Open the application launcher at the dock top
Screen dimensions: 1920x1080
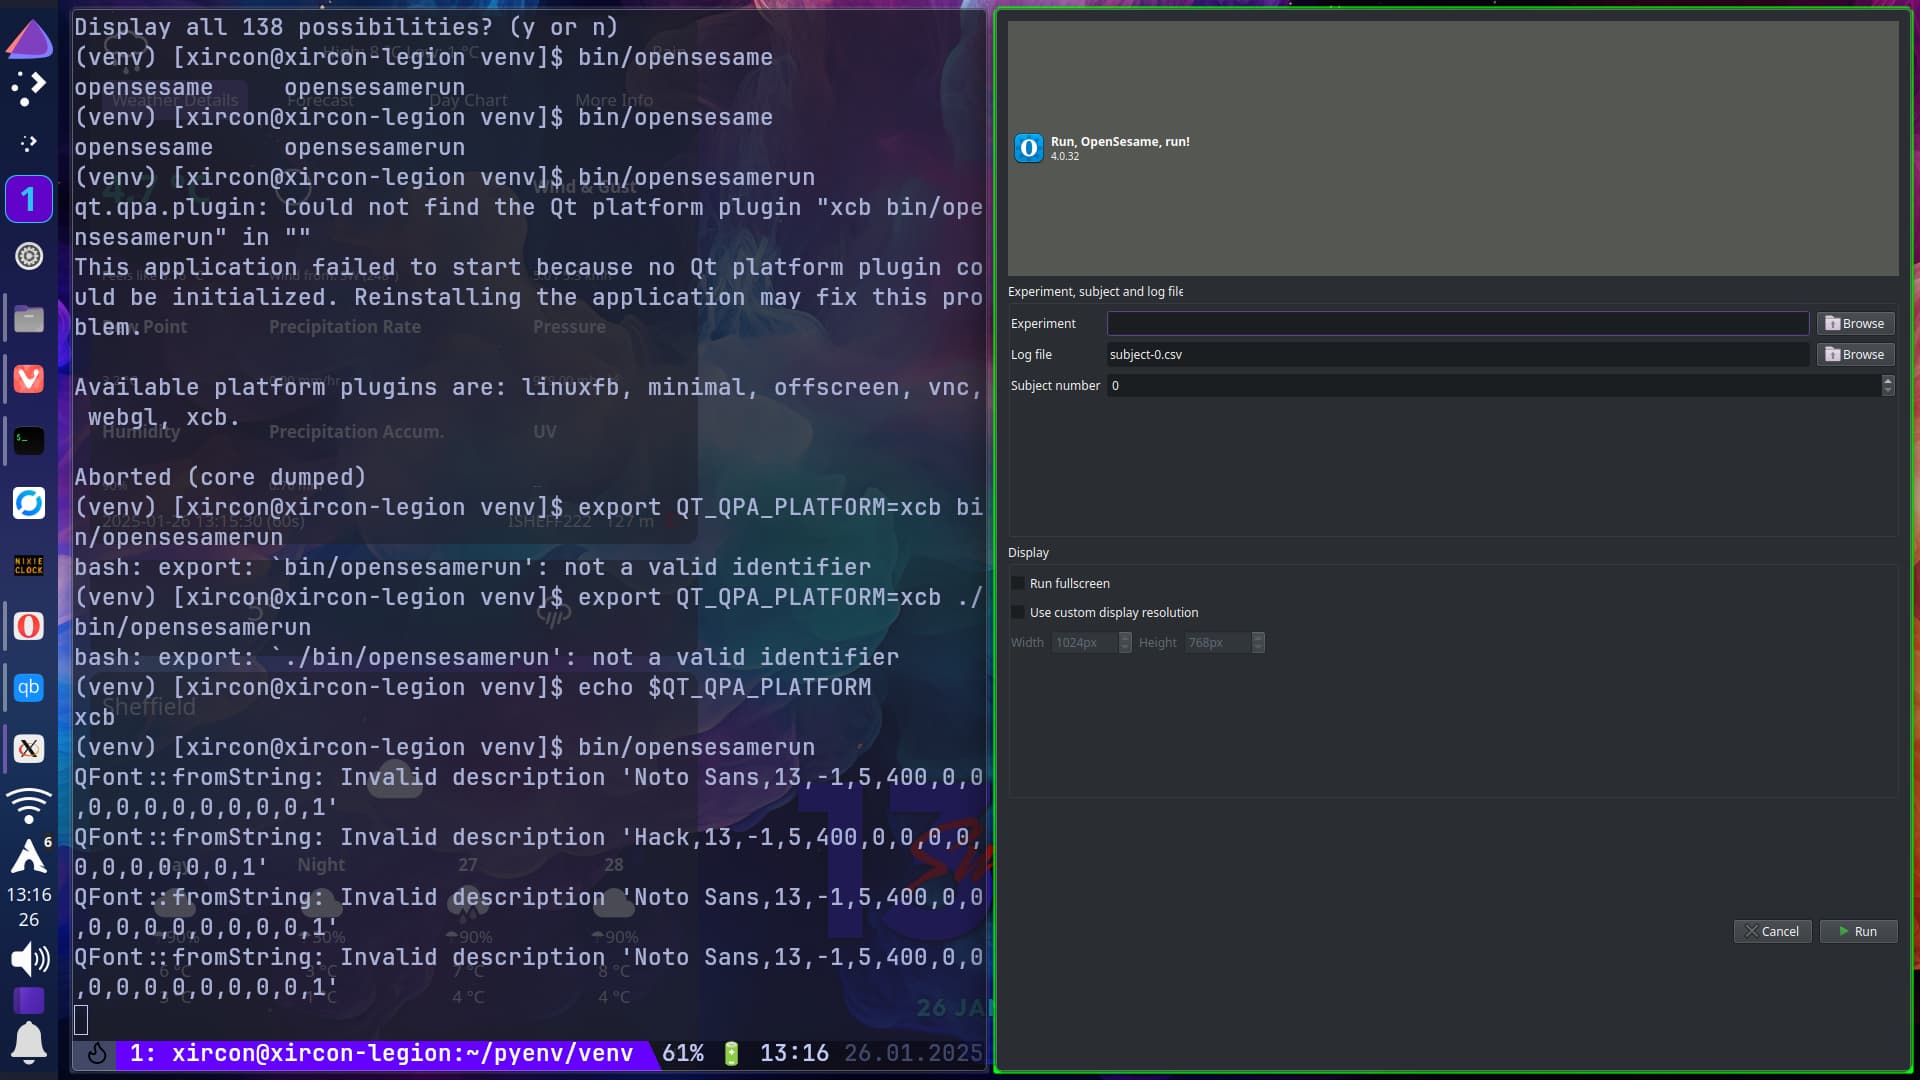pyautogui.click(x=29, y=40)
